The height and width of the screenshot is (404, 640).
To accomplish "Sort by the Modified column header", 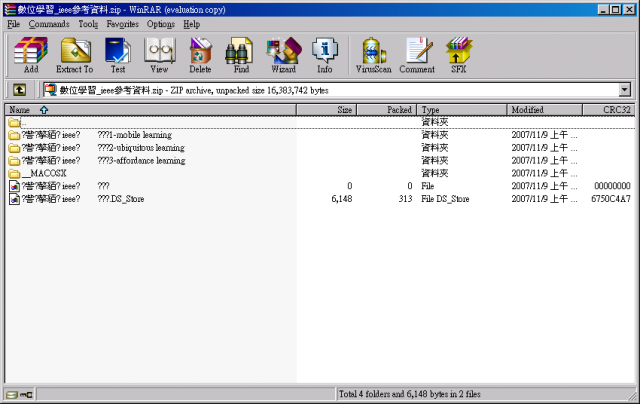I will pyautogui.click(x=544, y=110).
